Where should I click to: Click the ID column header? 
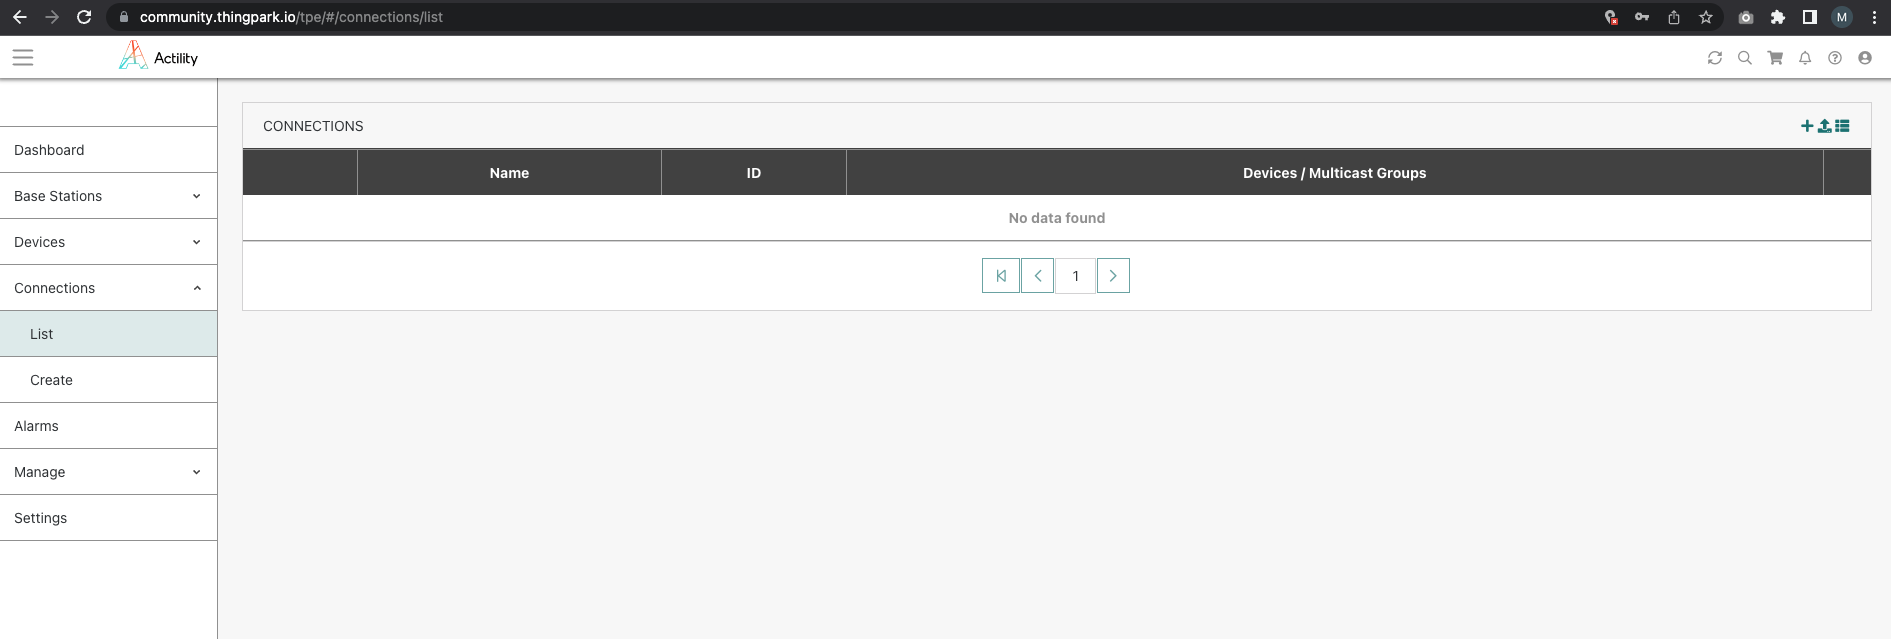754,173
